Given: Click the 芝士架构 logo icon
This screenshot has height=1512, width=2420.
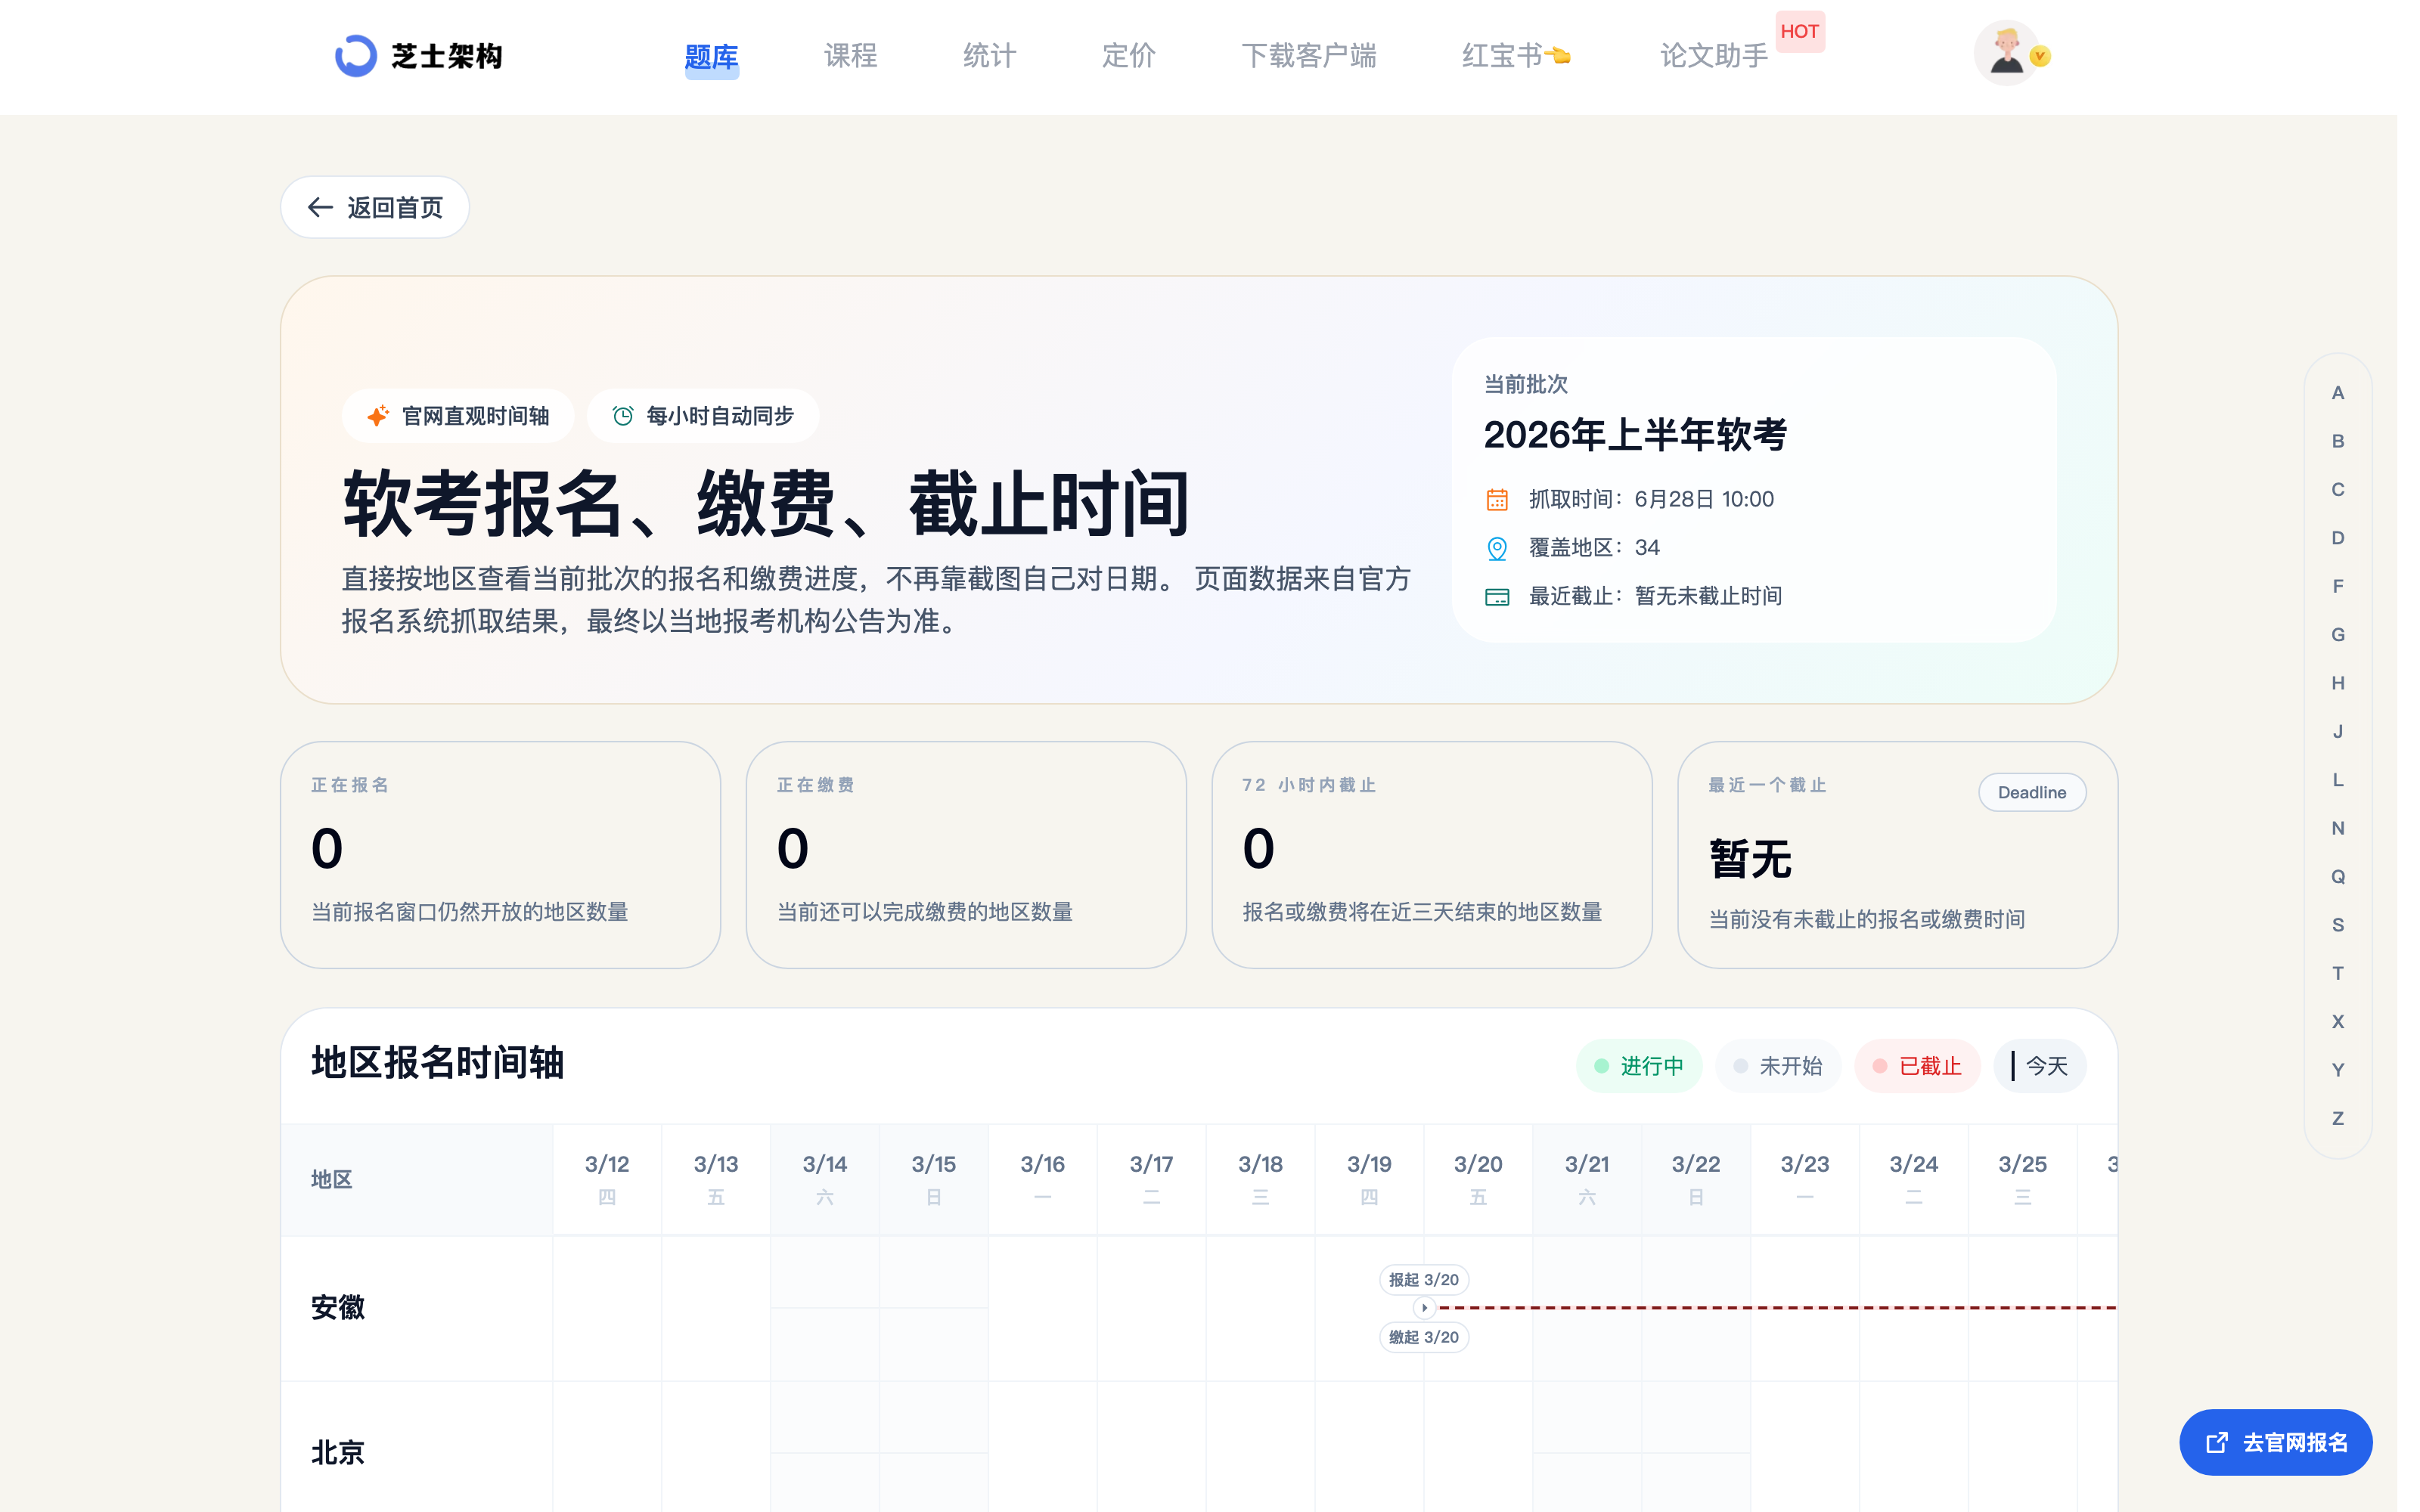Looking at the screenshot, I should pos(355,56).
